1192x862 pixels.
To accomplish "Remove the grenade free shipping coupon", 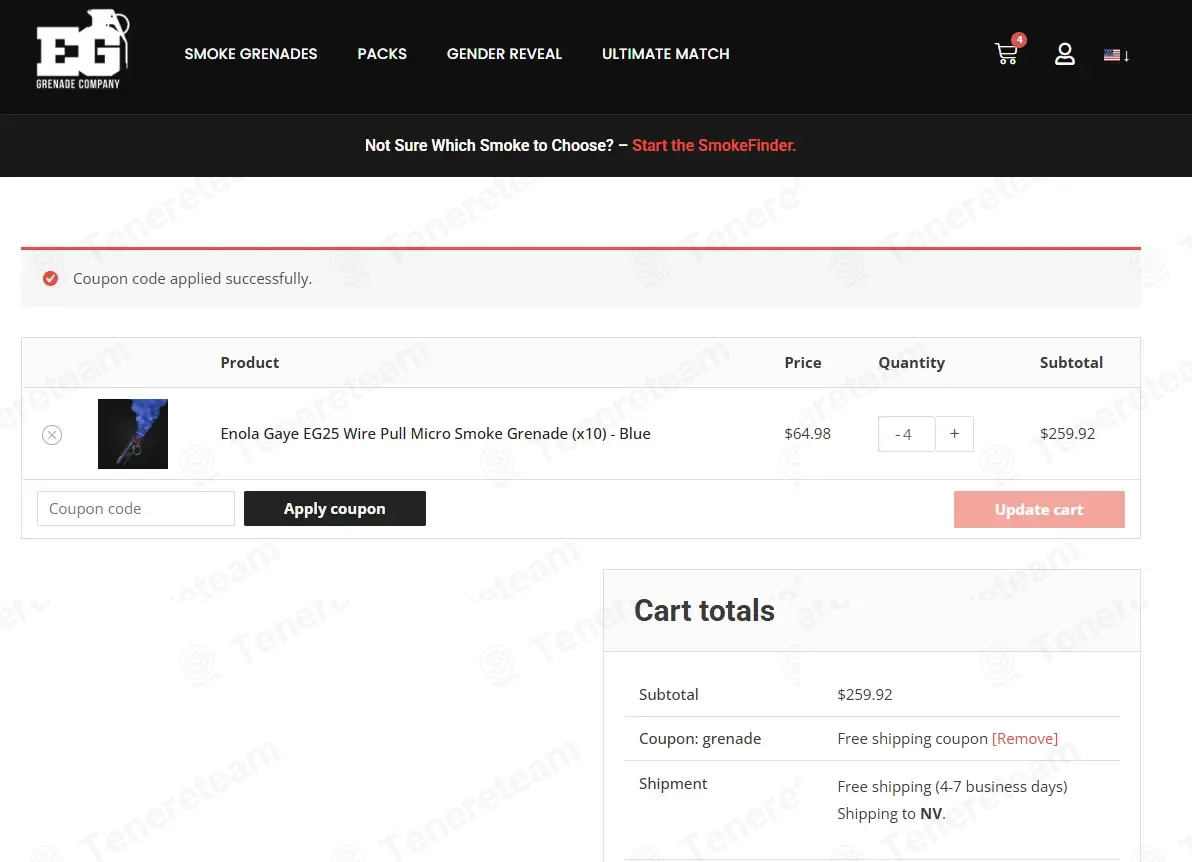I will coord(1024,738).
